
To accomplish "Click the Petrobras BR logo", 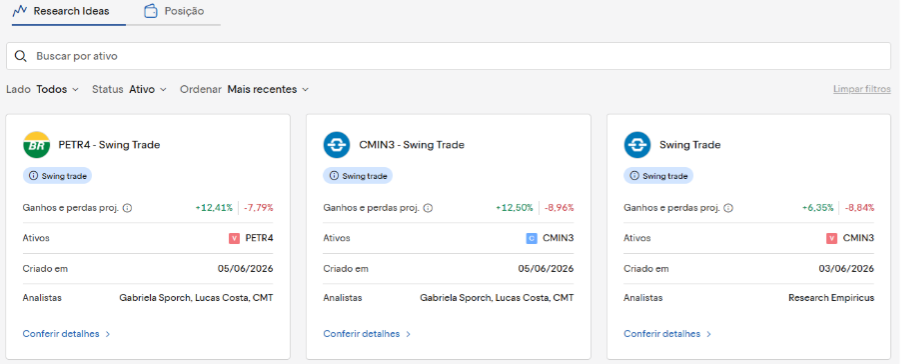I will point(36,145).
